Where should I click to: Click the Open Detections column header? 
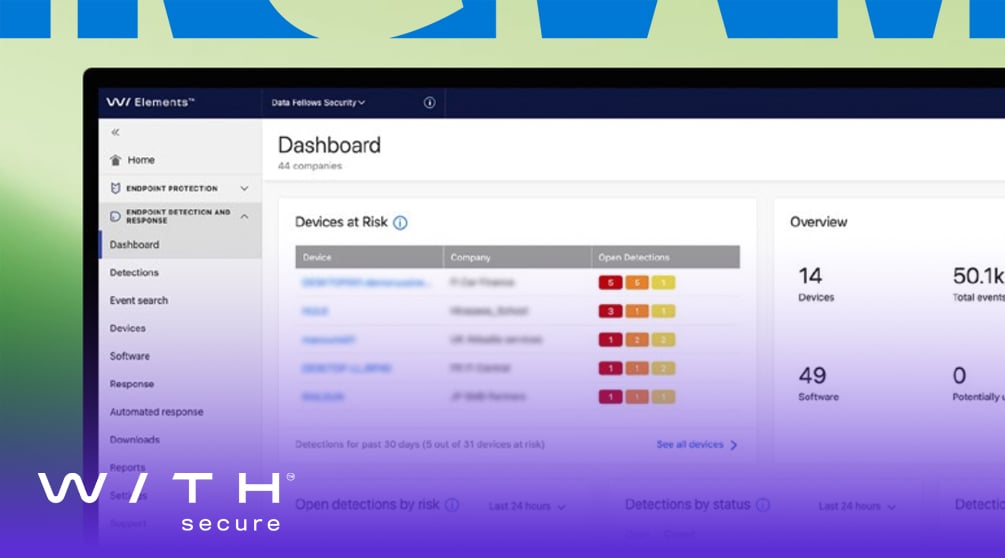(x=634, y=257)
